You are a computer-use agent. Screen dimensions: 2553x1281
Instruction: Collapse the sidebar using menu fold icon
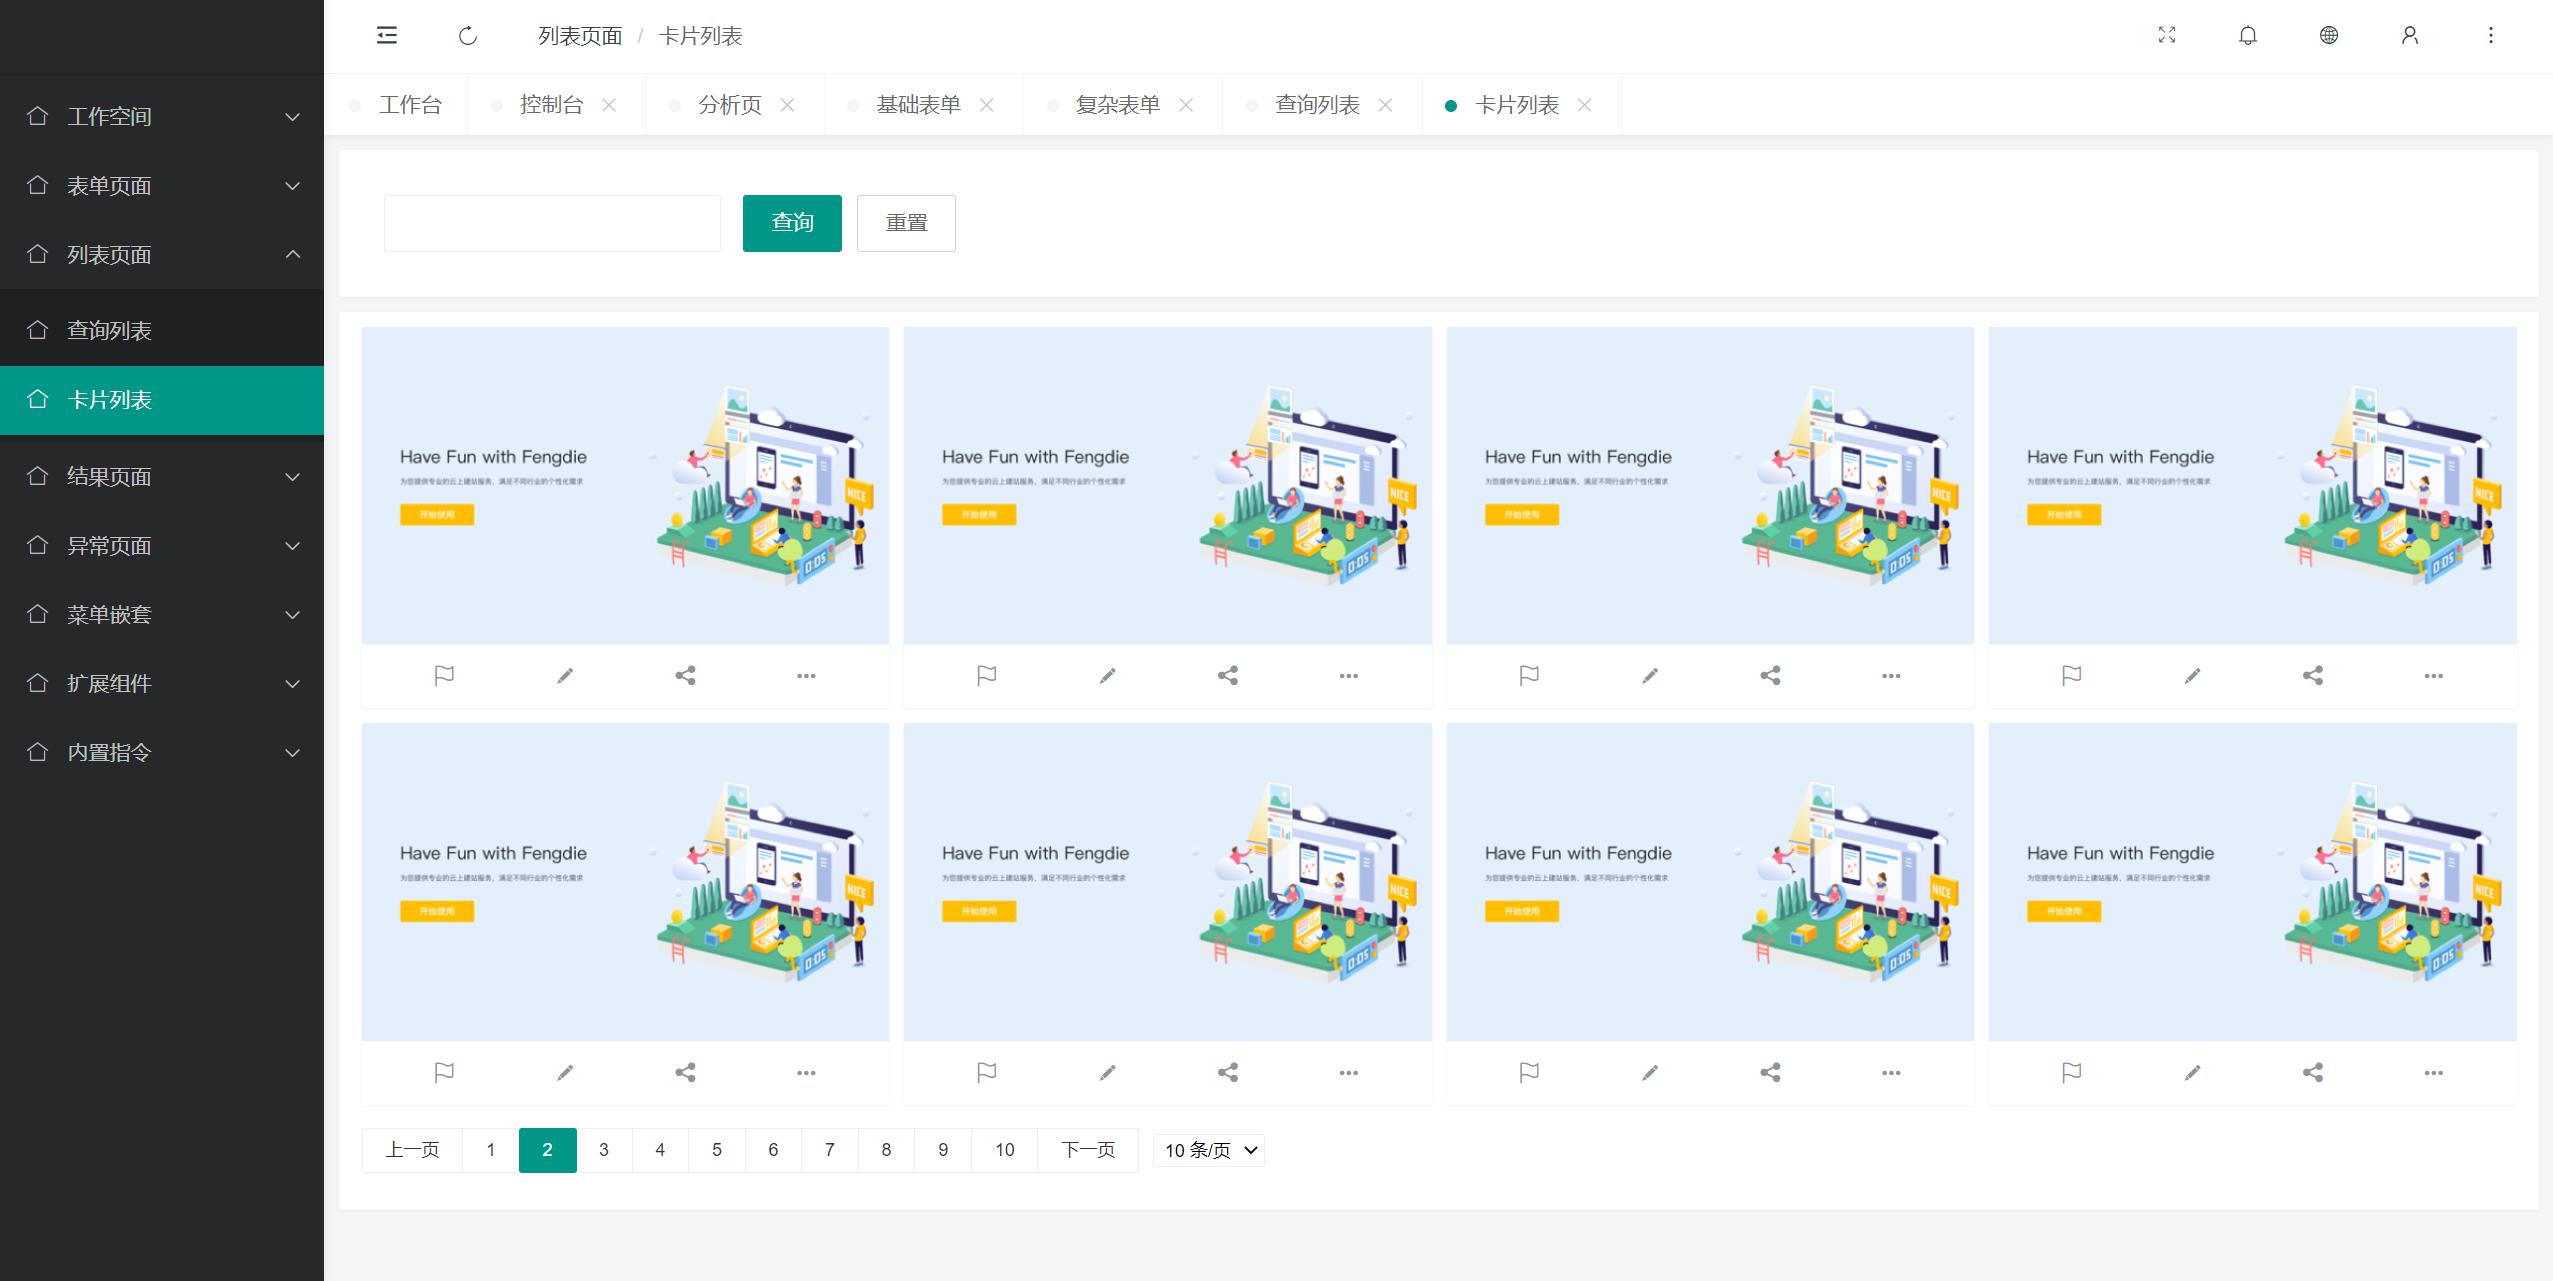387,36
